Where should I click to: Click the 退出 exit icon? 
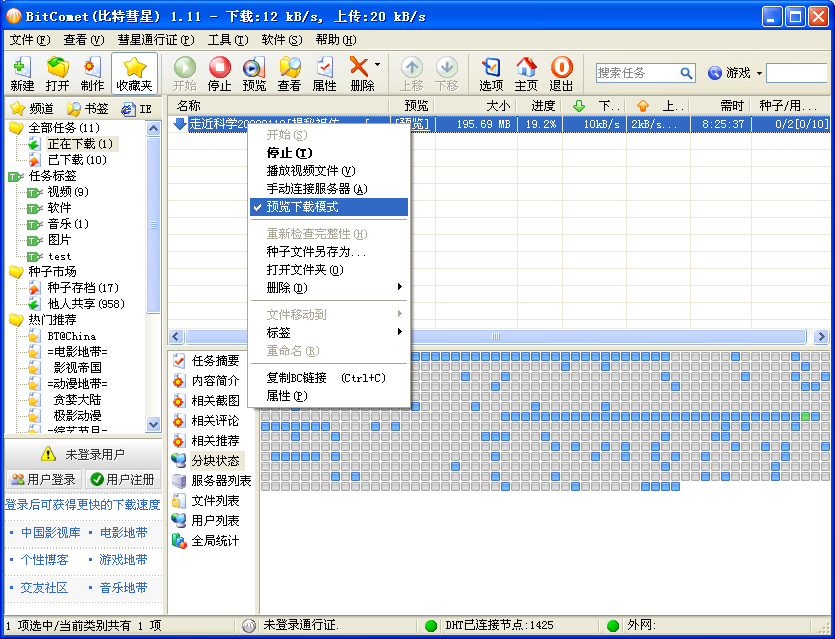point(560,73)
